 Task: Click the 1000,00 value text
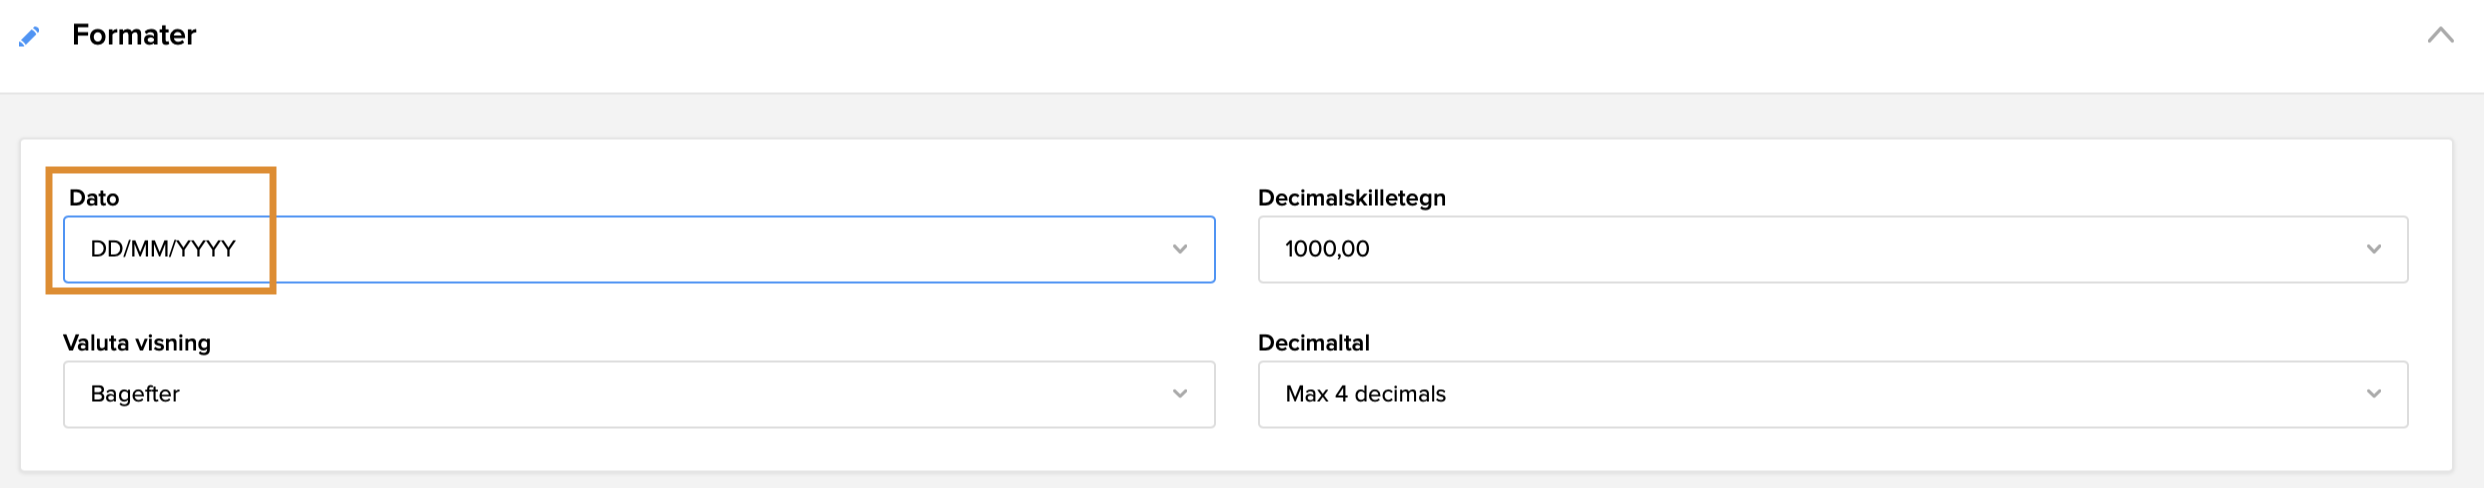(1327, 249)
